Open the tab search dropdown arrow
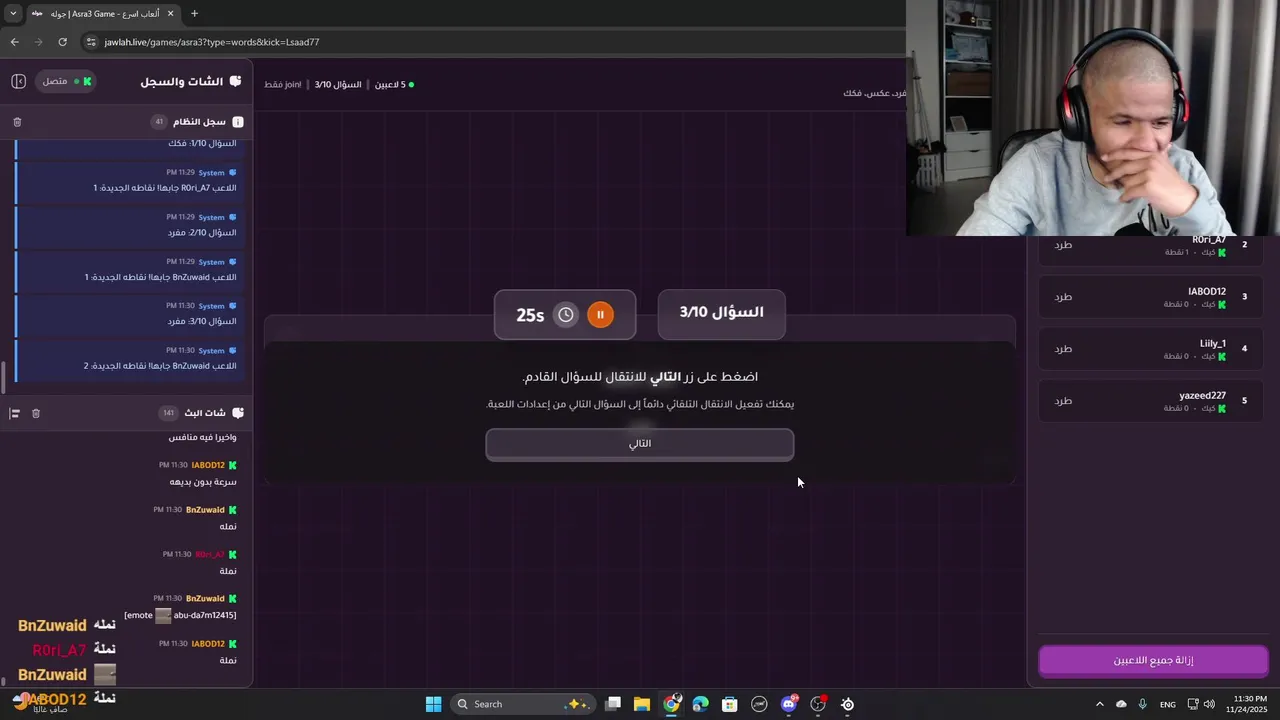 (13, 13)
